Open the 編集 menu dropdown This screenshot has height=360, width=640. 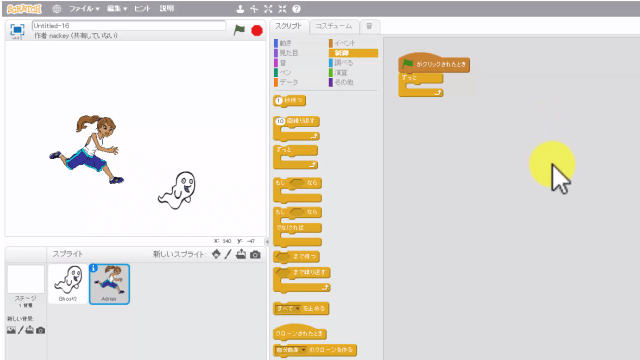117,9
